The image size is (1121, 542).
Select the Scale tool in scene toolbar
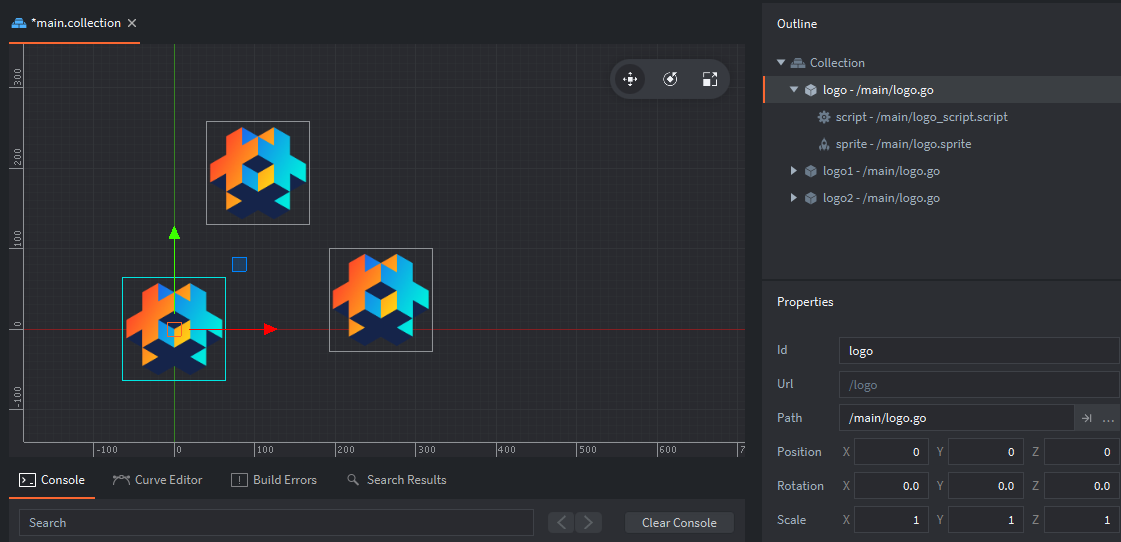pyautogui.click(x=709, y=79)
